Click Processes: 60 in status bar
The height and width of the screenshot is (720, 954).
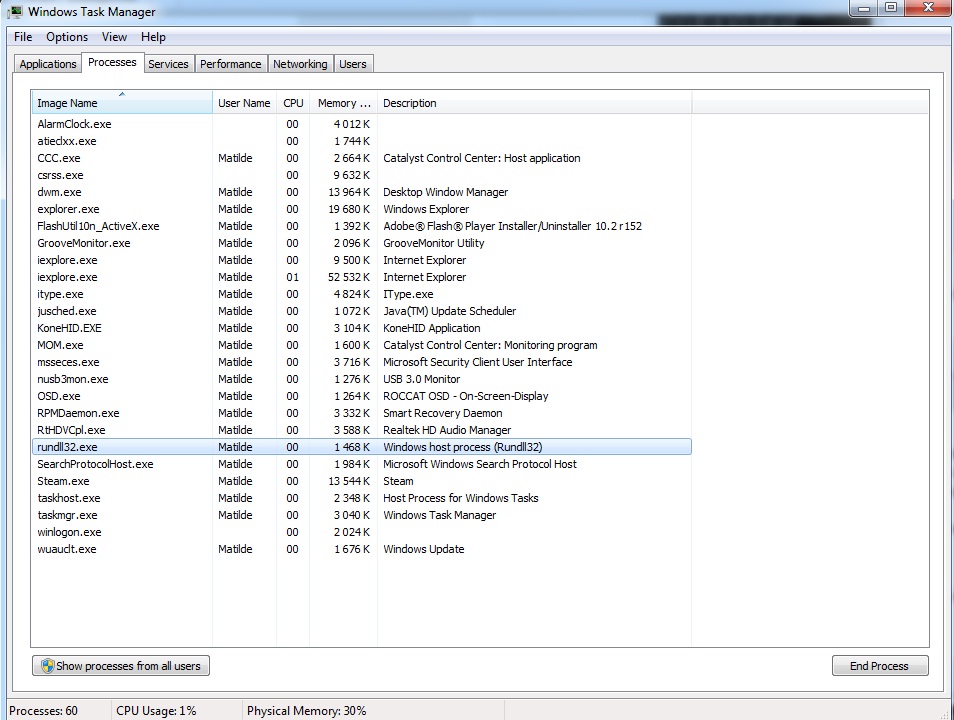coord(44,711)
